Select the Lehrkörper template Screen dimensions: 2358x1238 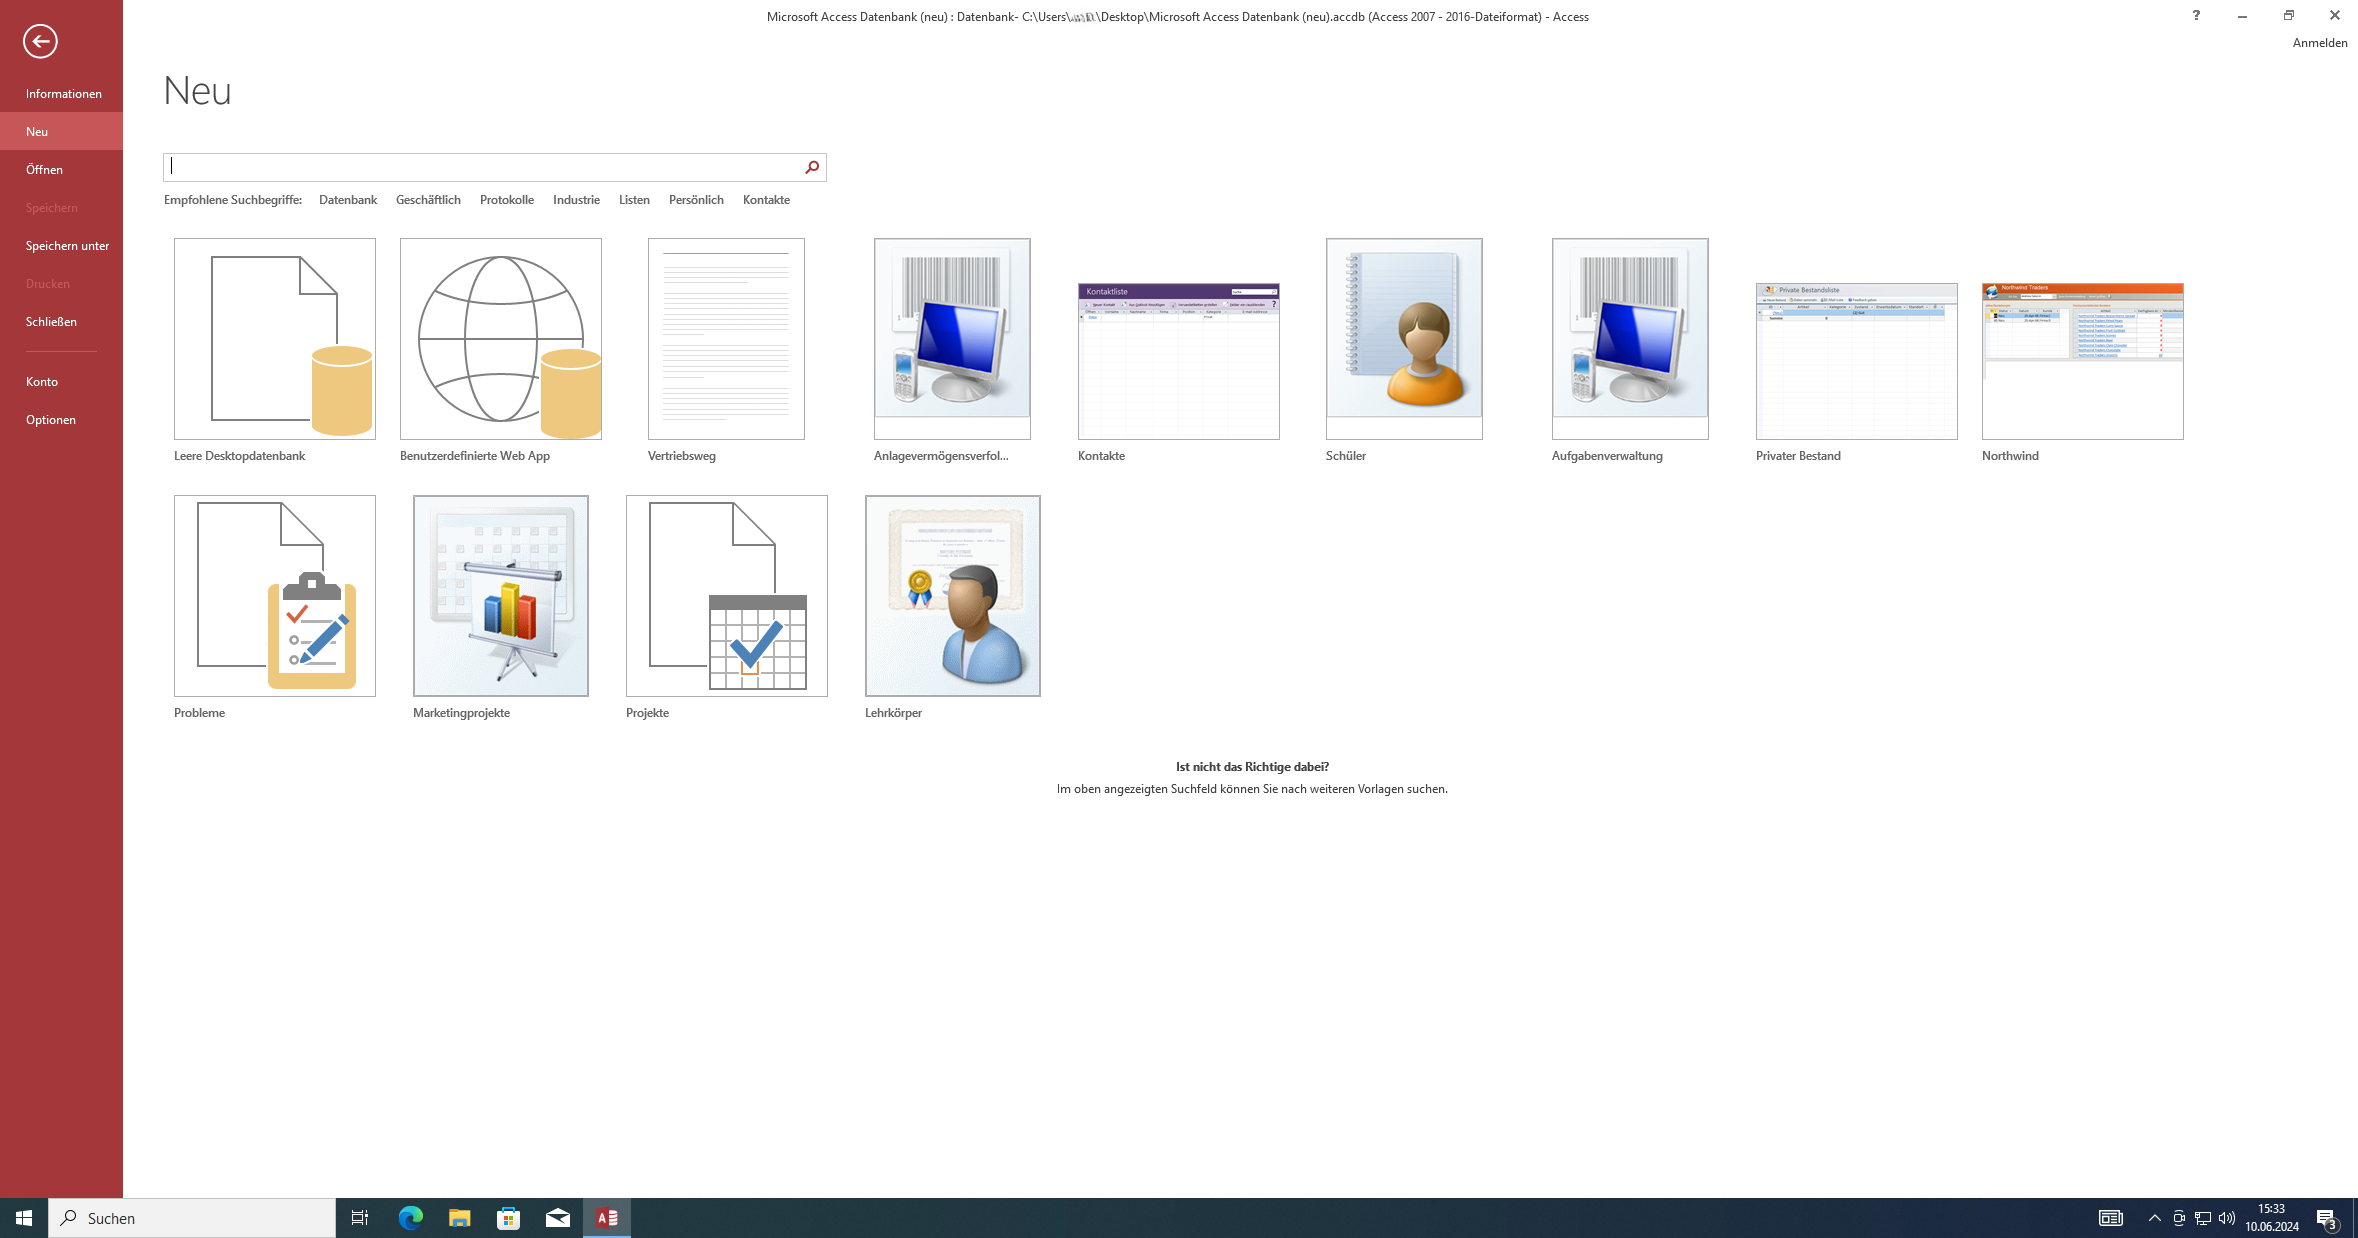[952, 596]
